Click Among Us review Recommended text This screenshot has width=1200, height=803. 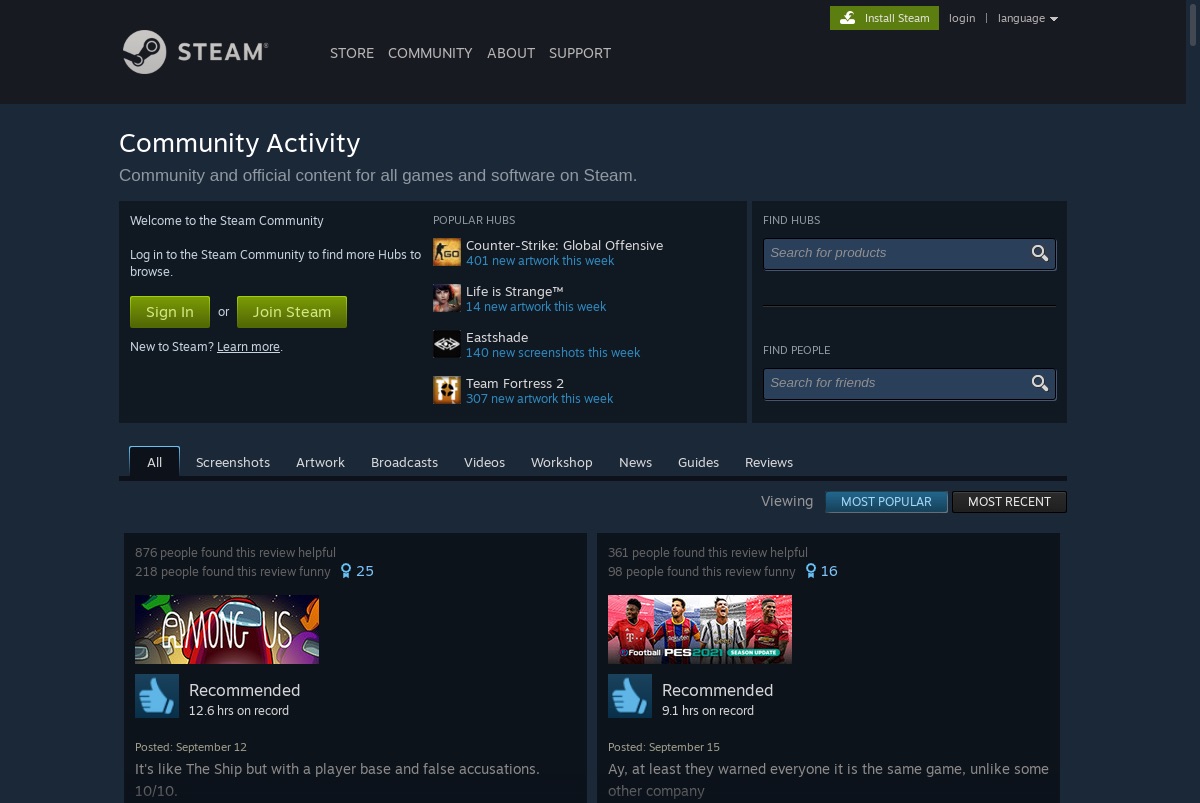click(244, 690)
